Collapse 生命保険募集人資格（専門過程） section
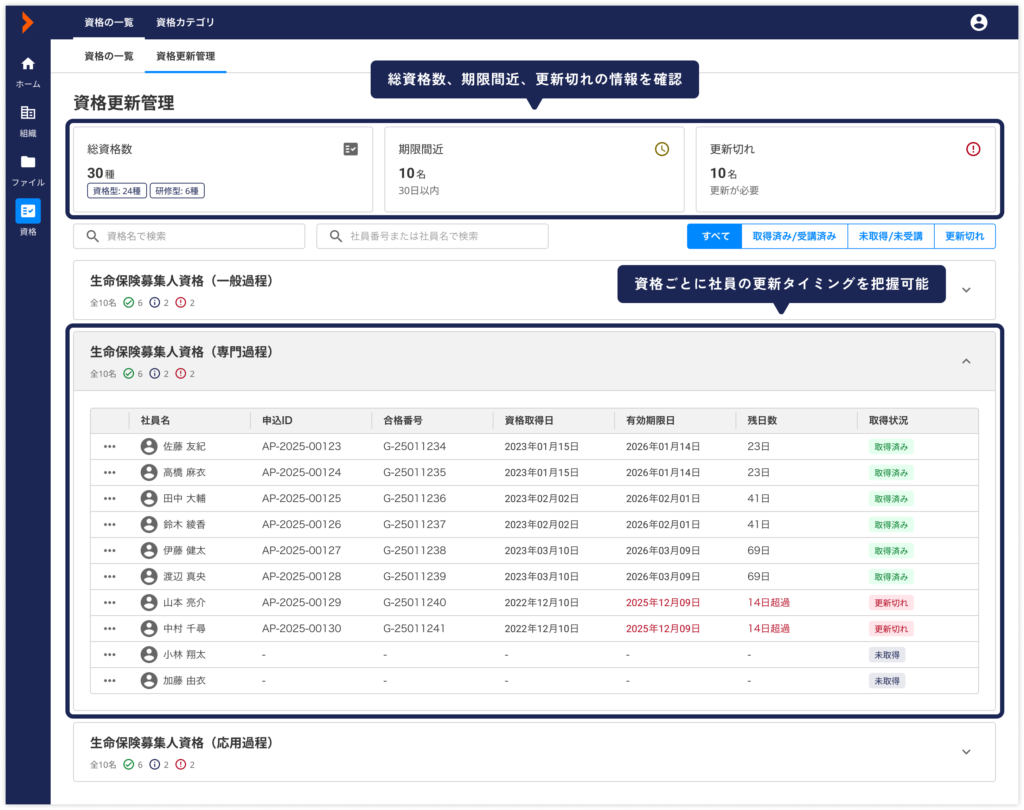 (x=965, y=361)
